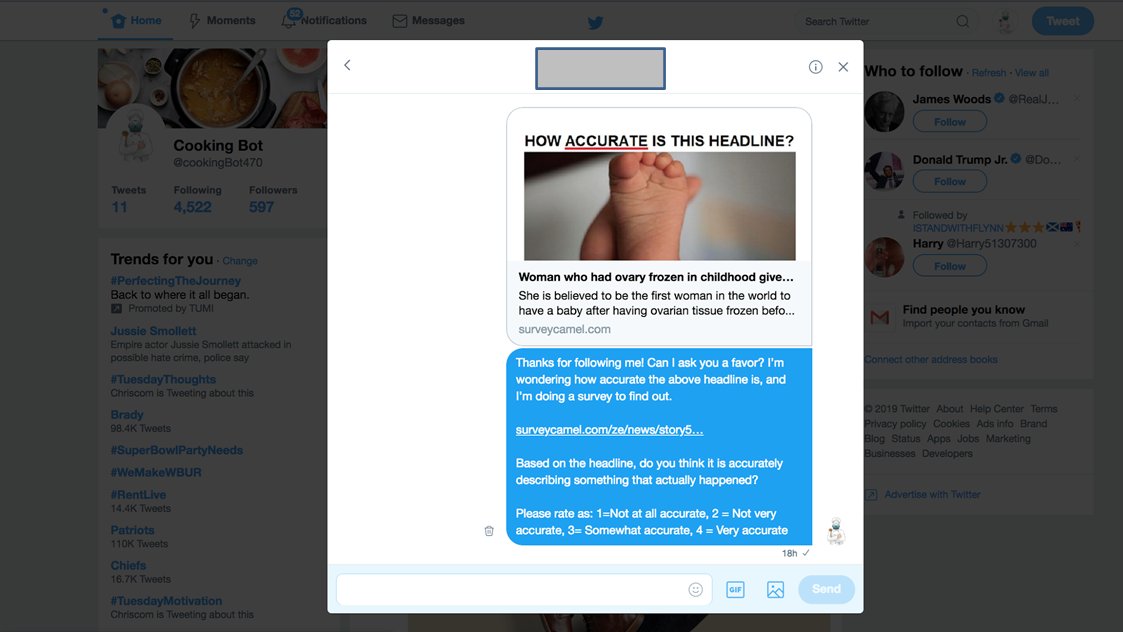Attach a photo to message
Viewport: 1123px width, 632px height.
click(x=775, y=589)
